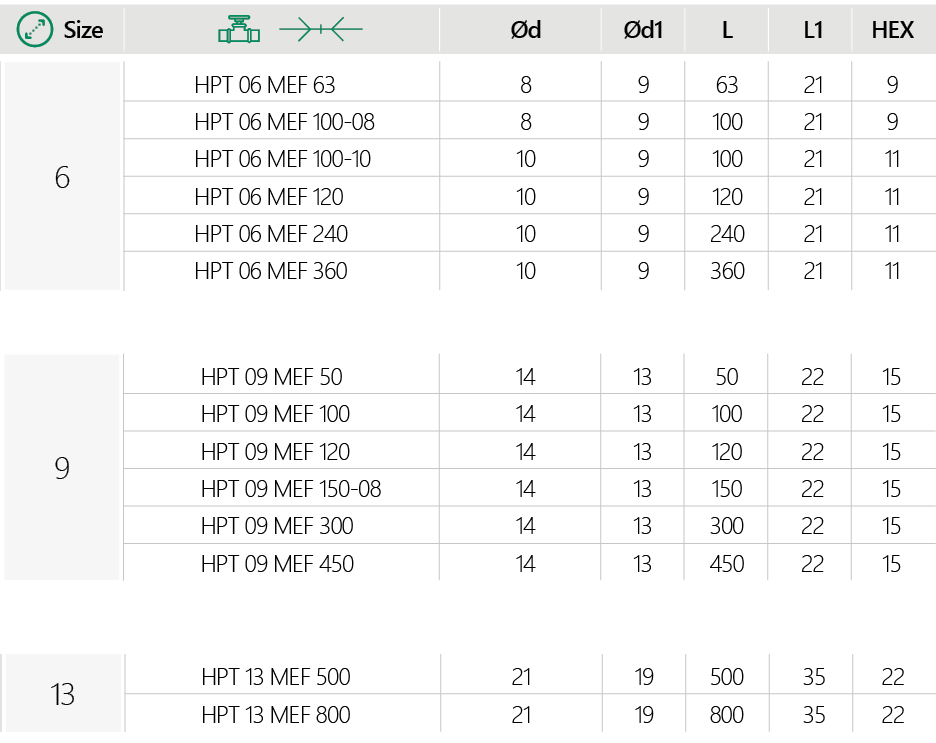This screenshot has width=936, height=743.
Task: Click the circular diagonal-arrow Size icon
Action: pos(35,30)
